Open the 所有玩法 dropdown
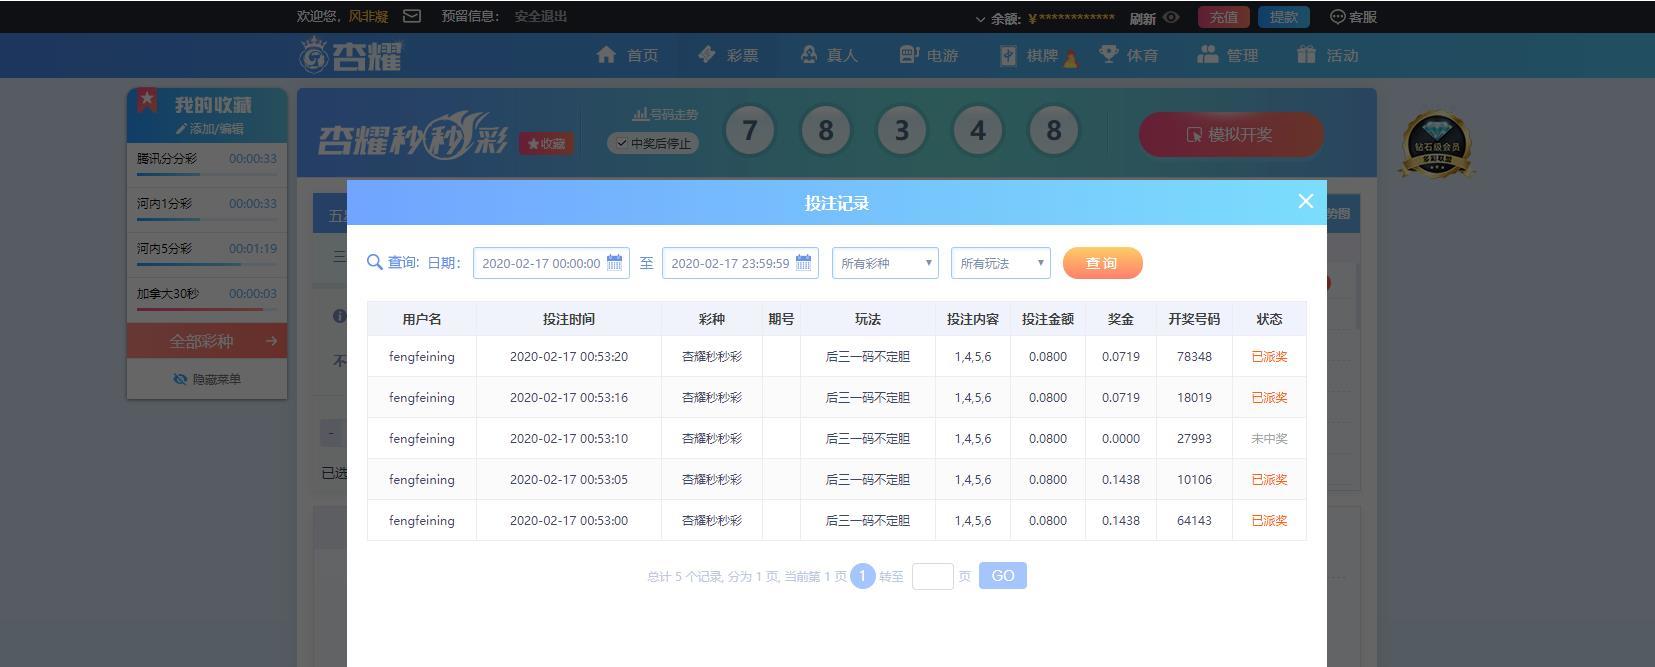1655x667 pixels. [x=1000, y=263]
